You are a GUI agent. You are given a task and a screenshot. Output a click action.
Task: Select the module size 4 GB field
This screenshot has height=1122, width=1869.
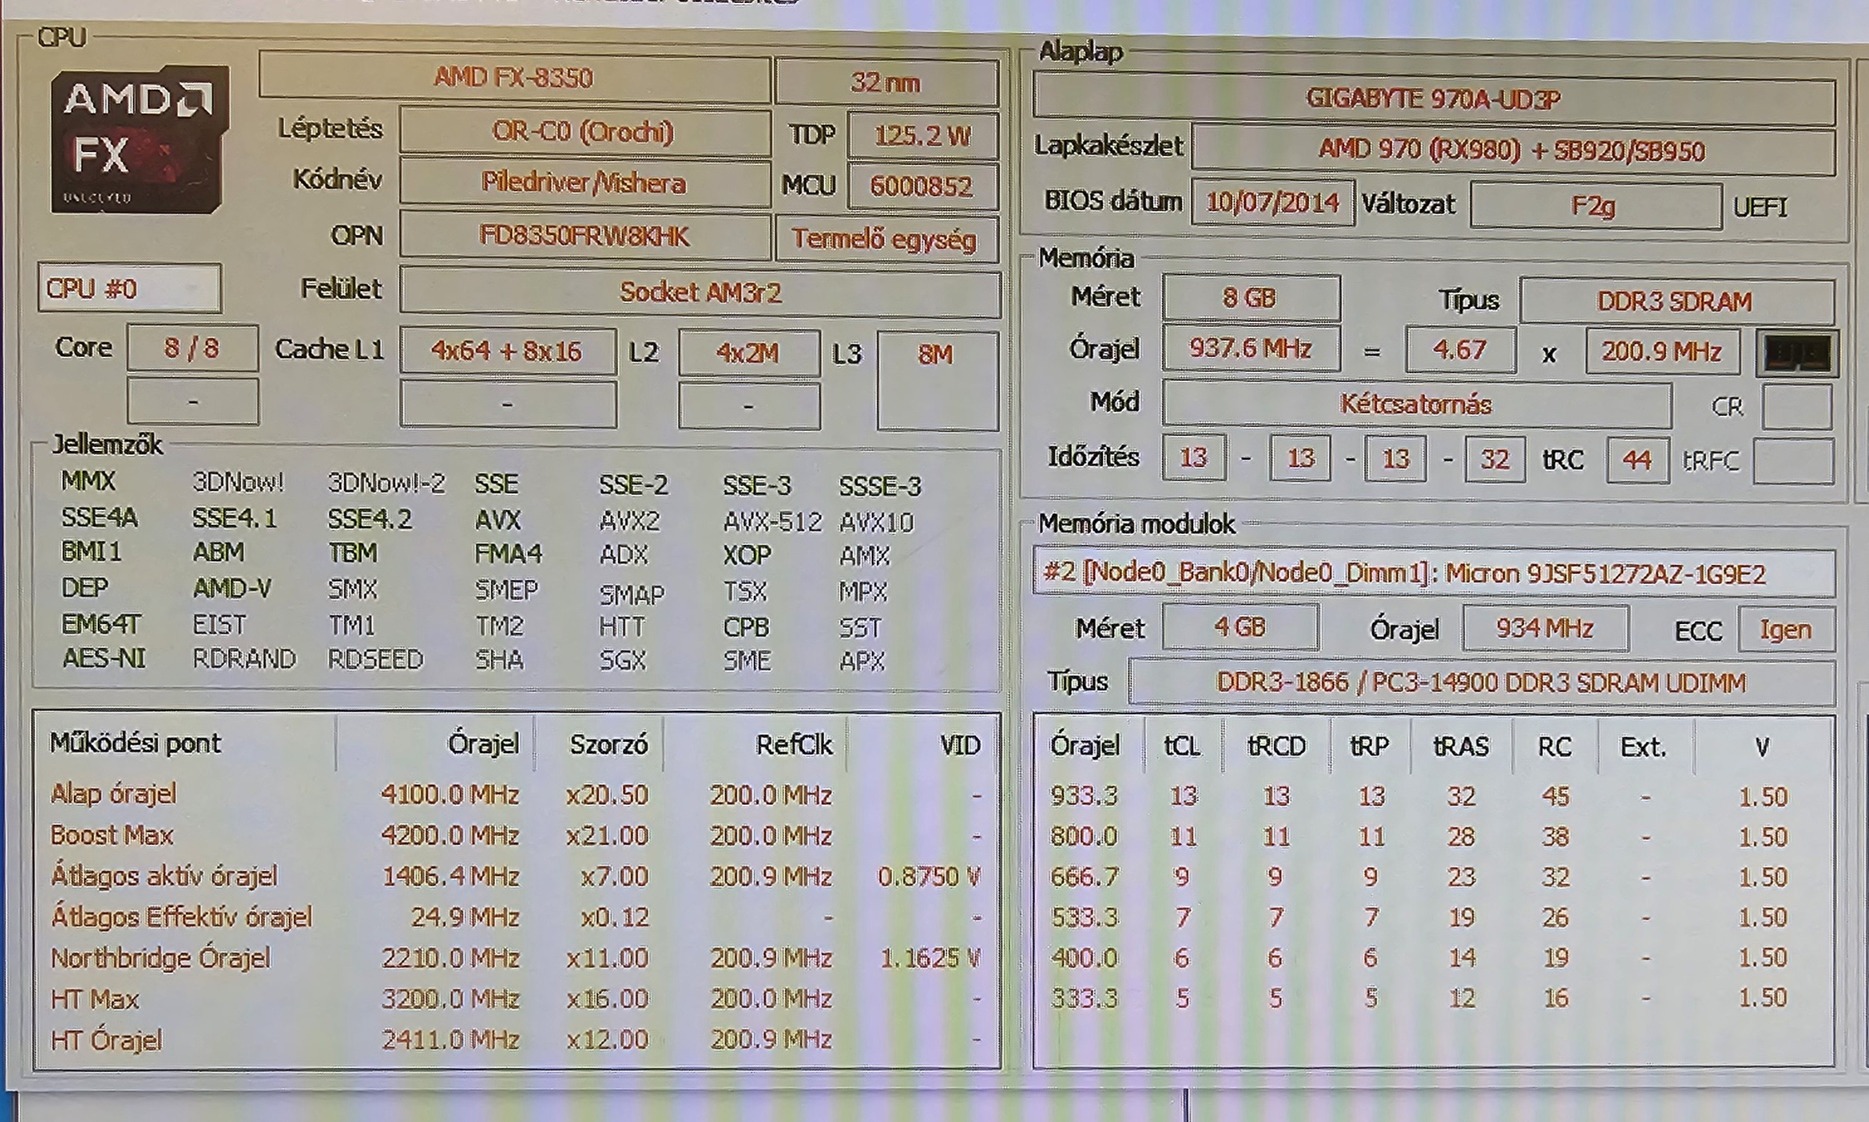click(1240, 627)
